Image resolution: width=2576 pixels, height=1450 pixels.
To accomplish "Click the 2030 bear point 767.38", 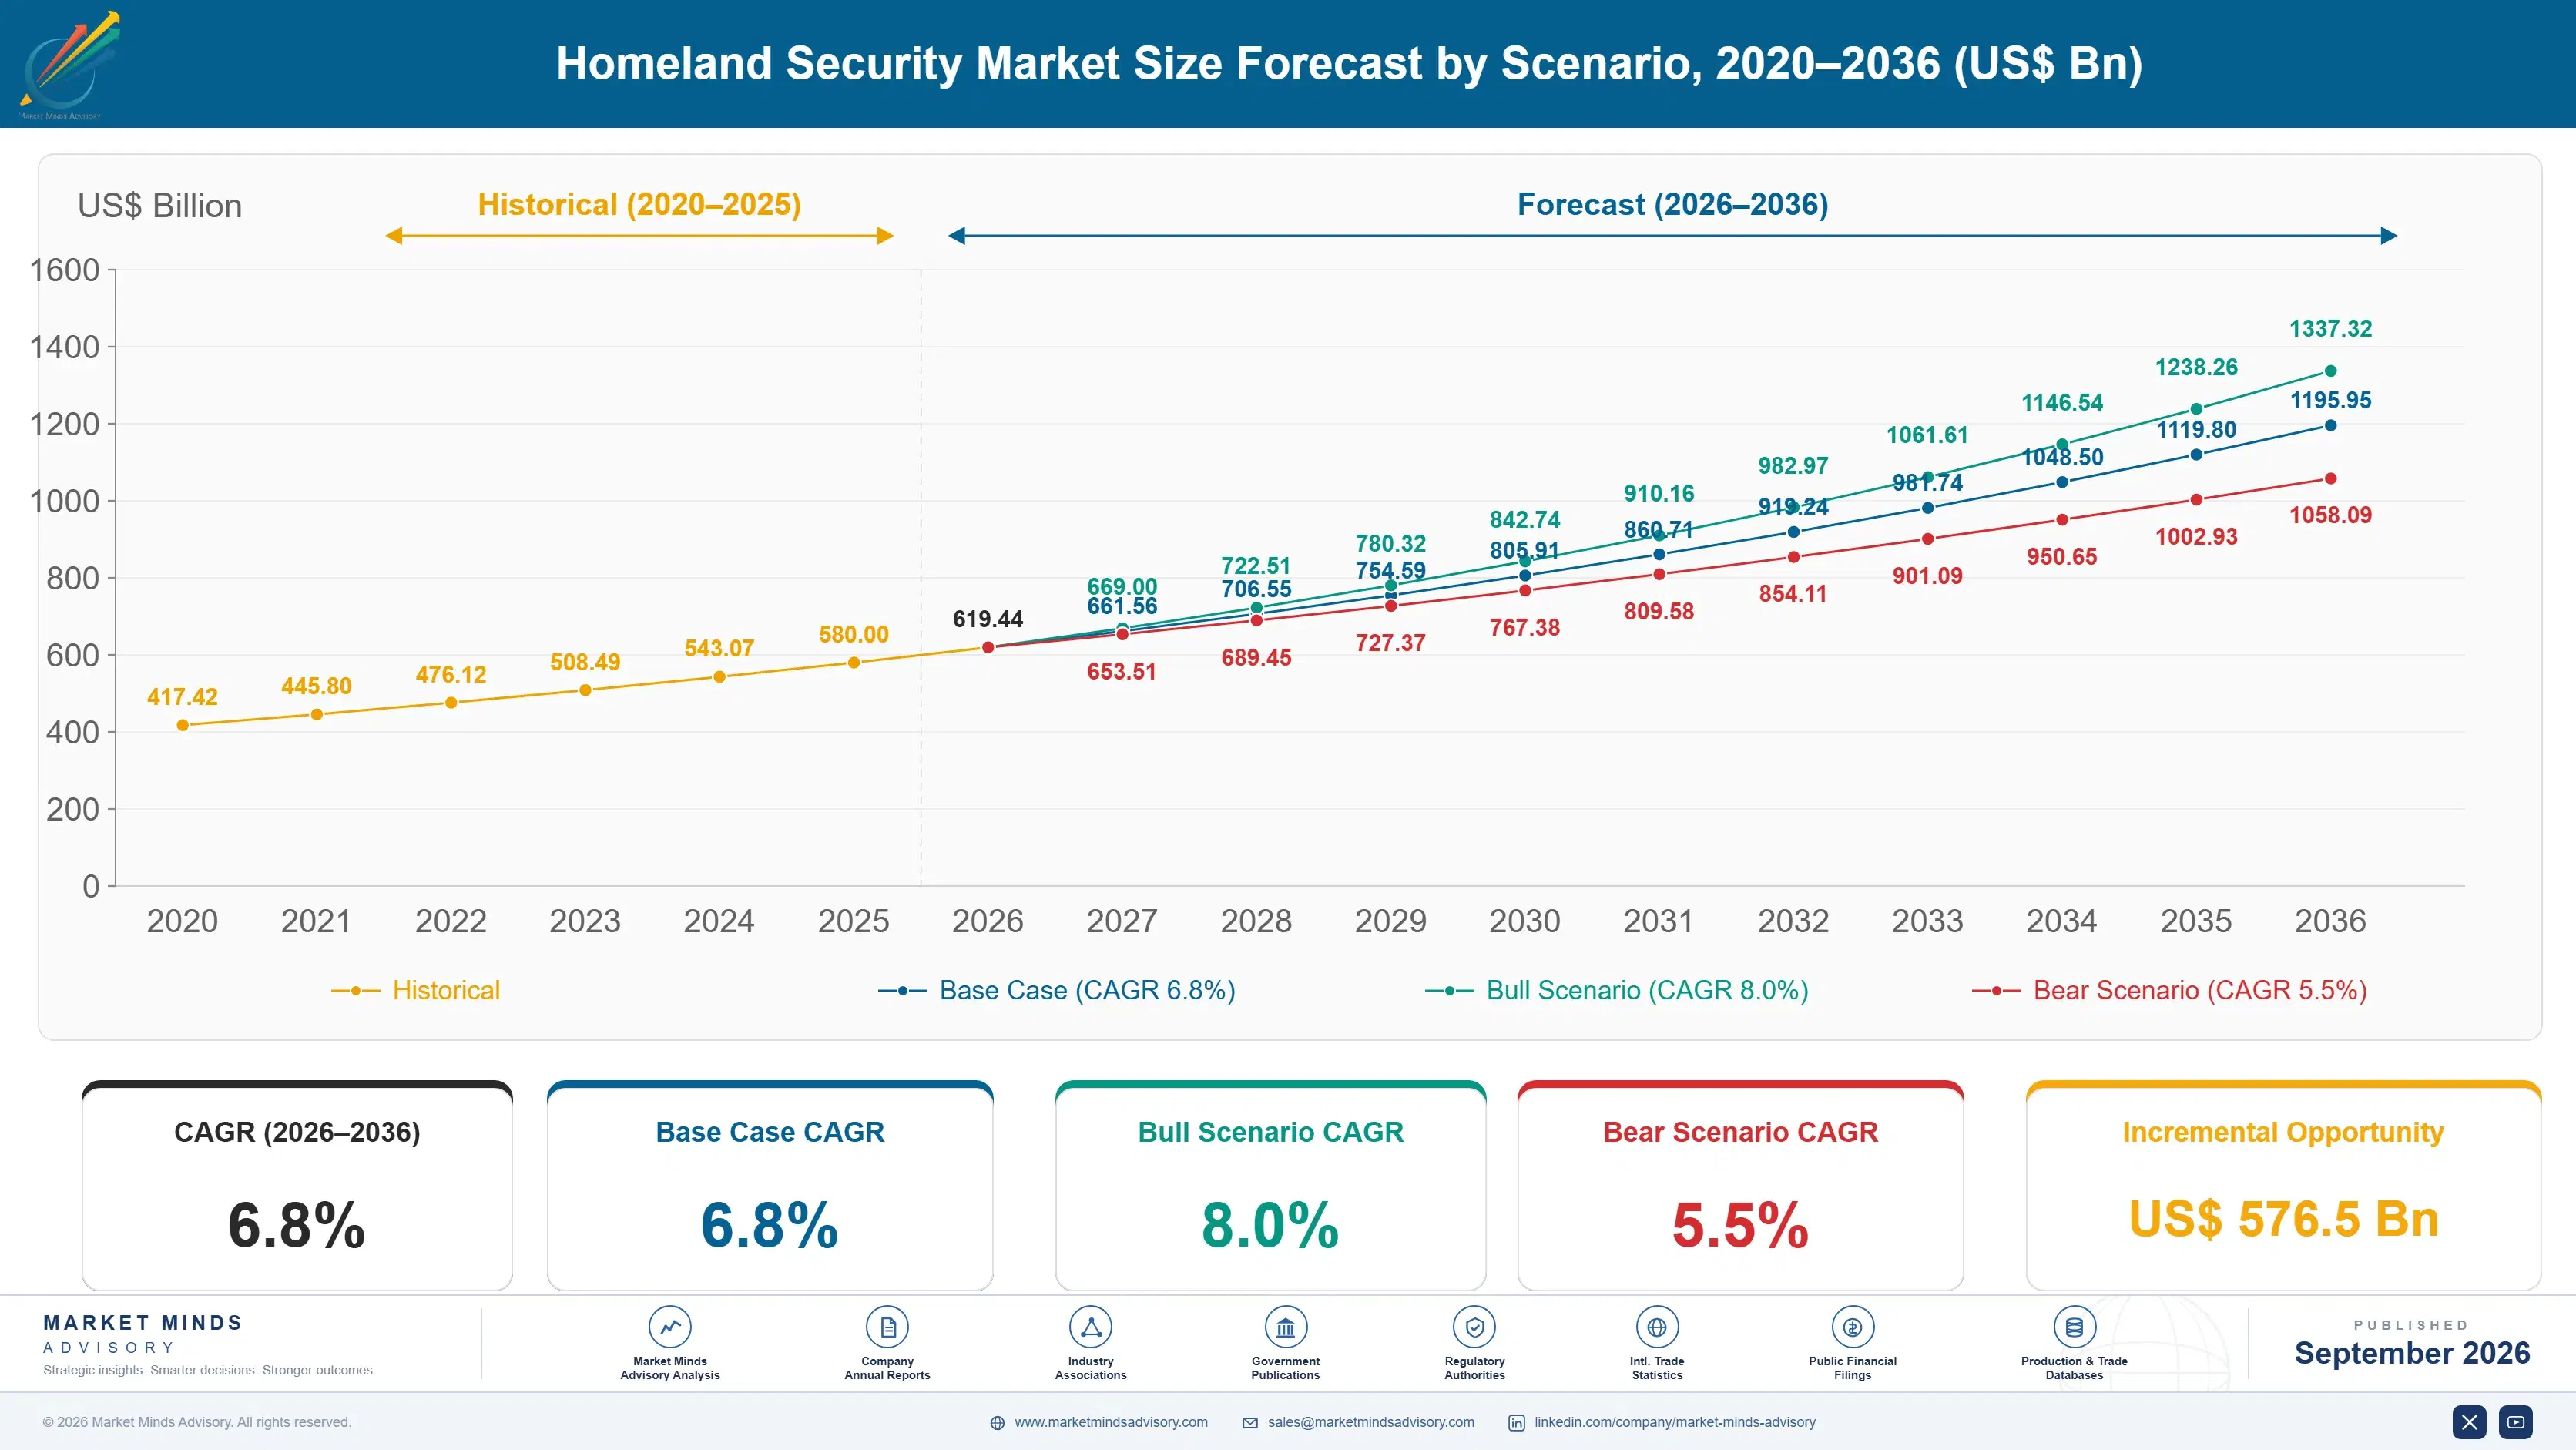I will coord(1525,590).
